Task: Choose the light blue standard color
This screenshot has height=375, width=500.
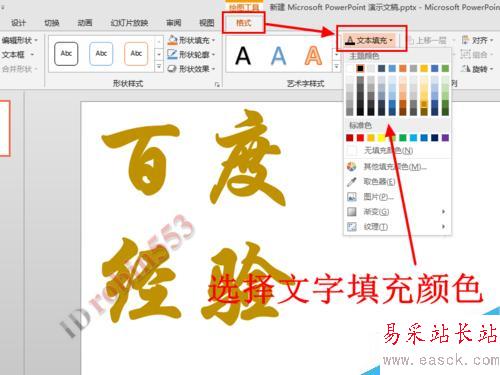Action: pyautogui.click(x=413, y=138)
